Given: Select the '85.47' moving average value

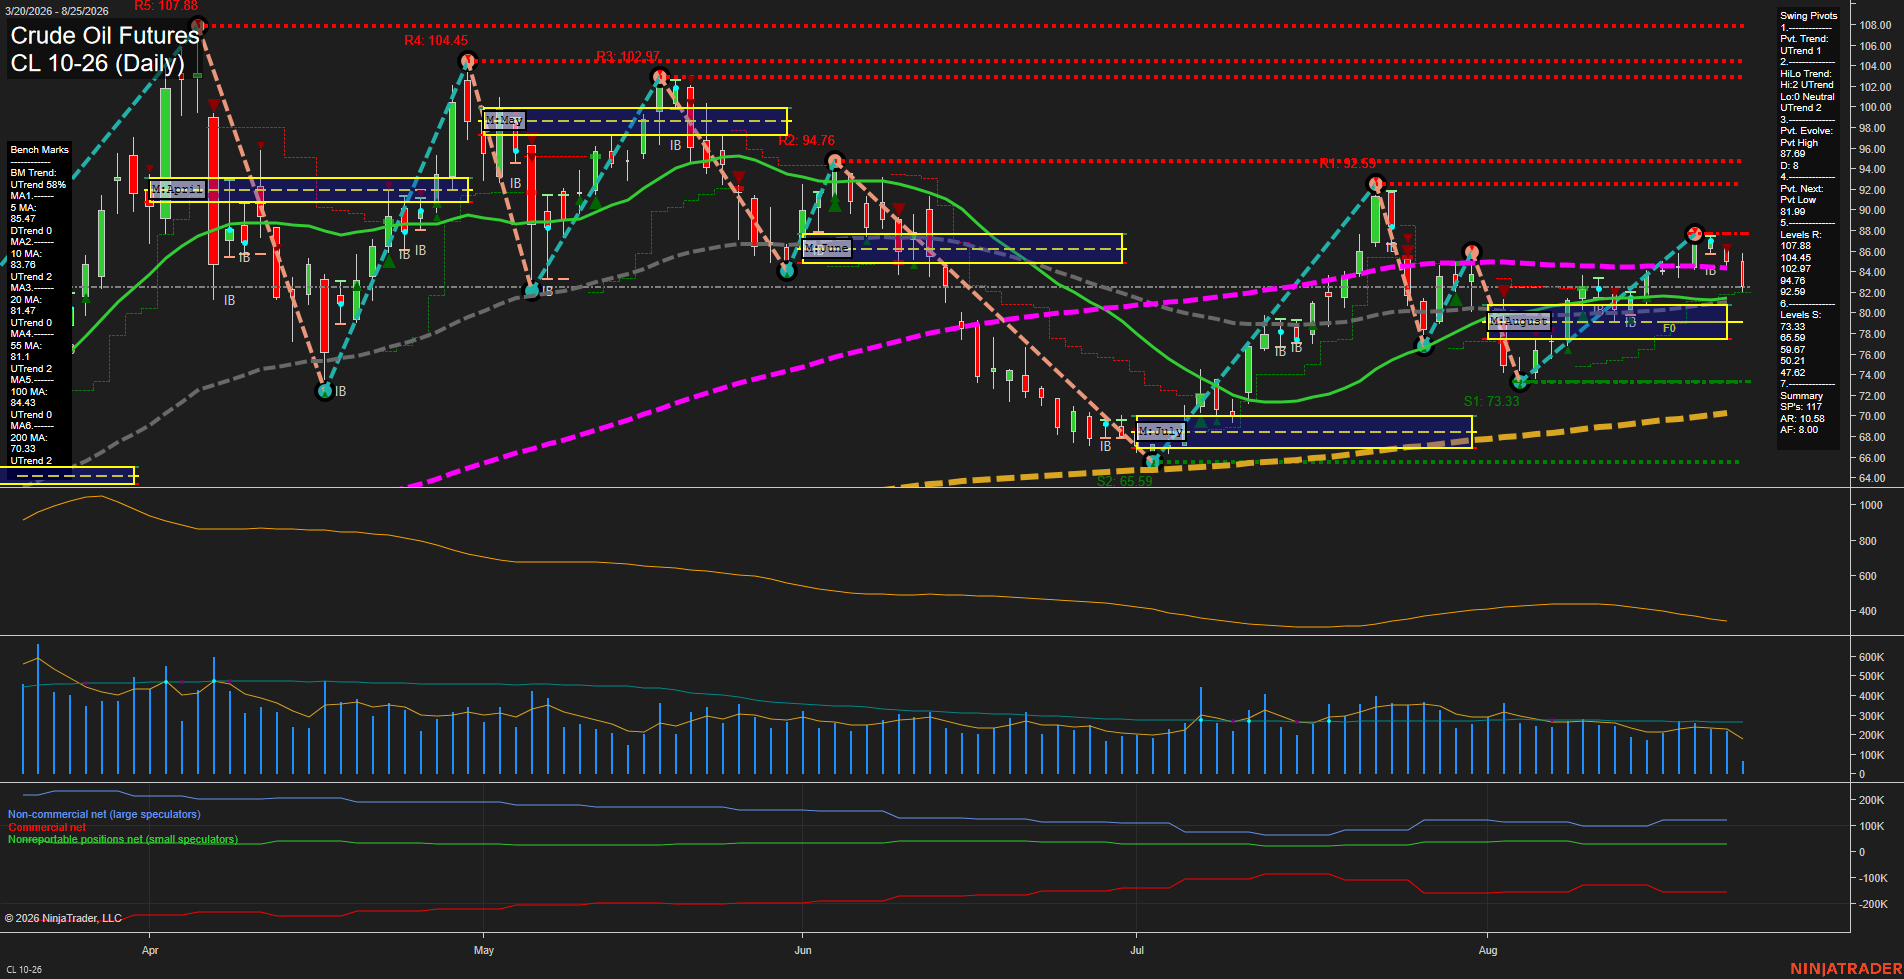Looking at the screenshot, I should point(23,219).
